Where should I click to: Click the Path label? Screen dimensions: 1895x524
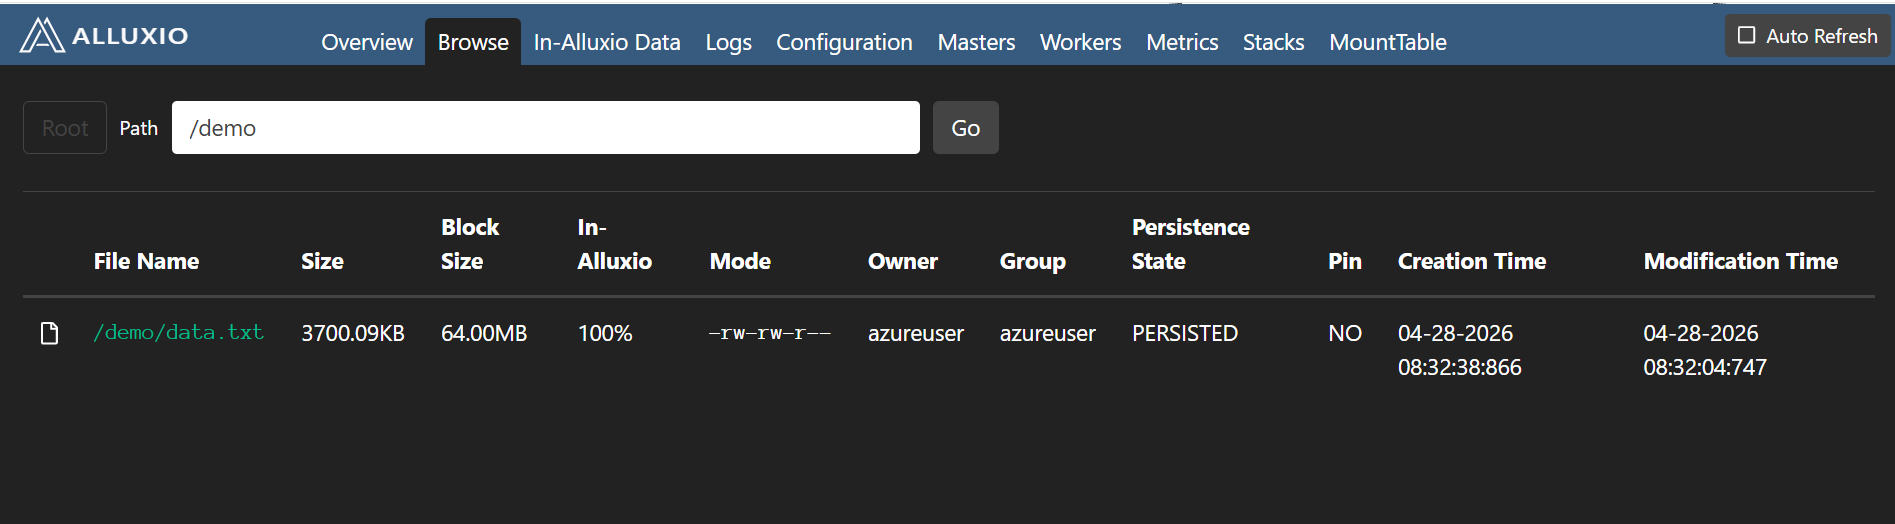pyautogui.click(x=139, y=128)
